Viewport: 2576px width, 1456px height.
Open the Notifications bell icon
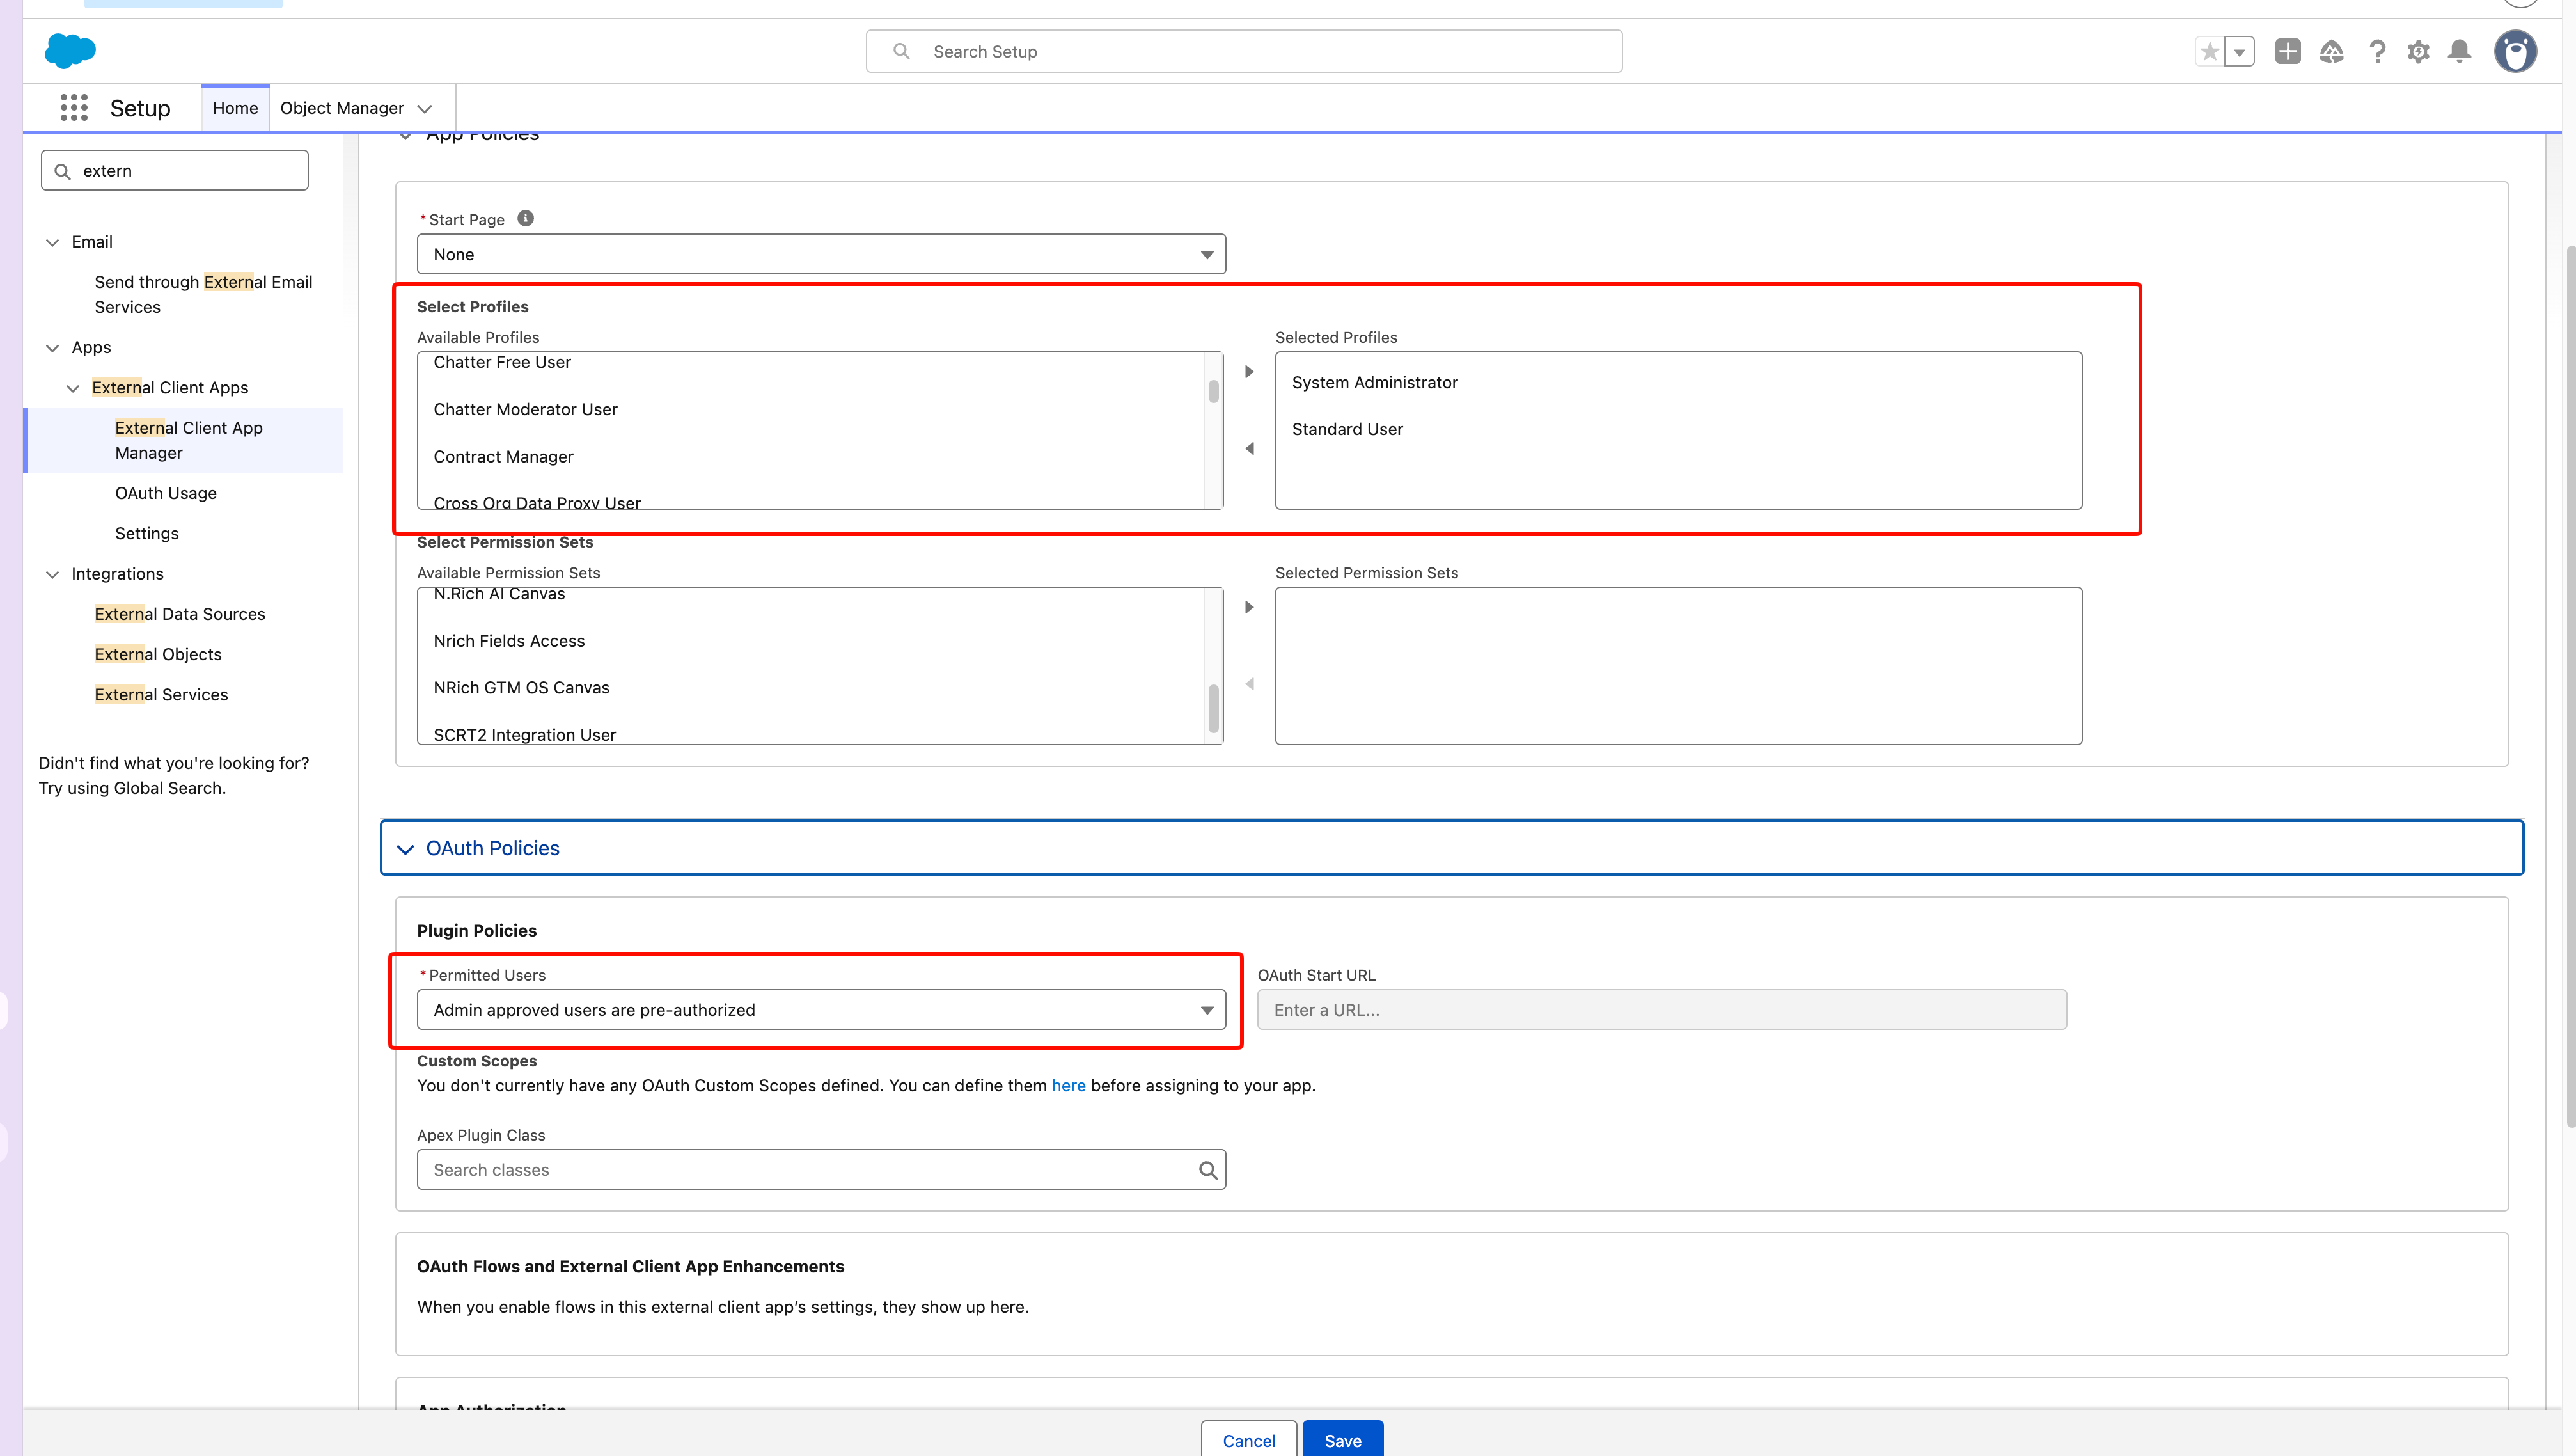2460,51
